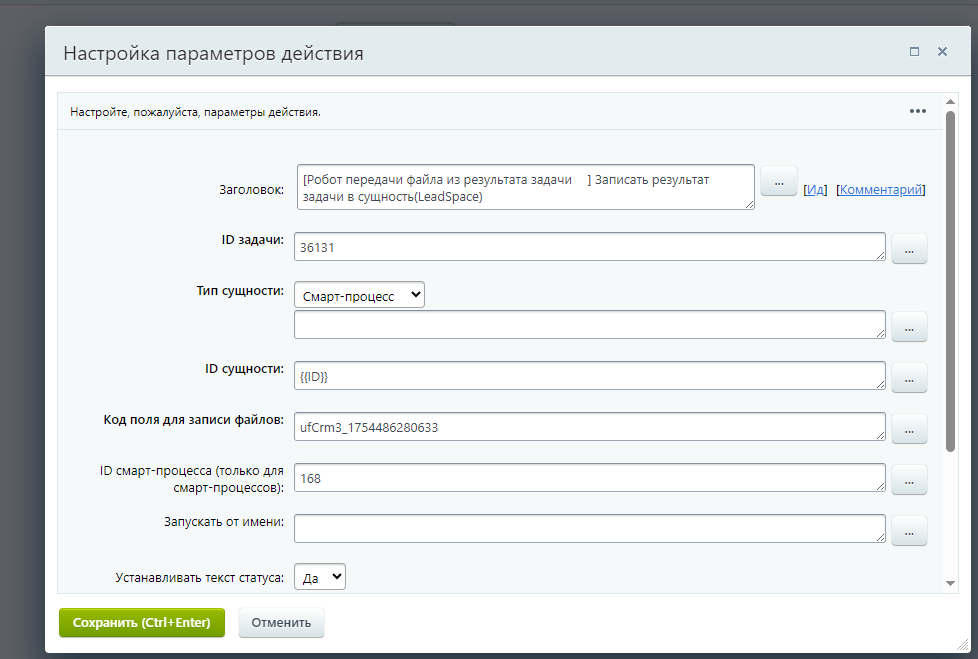
Task: Open value picker for Код поля для записи файлов
Action: coord(909,429)
